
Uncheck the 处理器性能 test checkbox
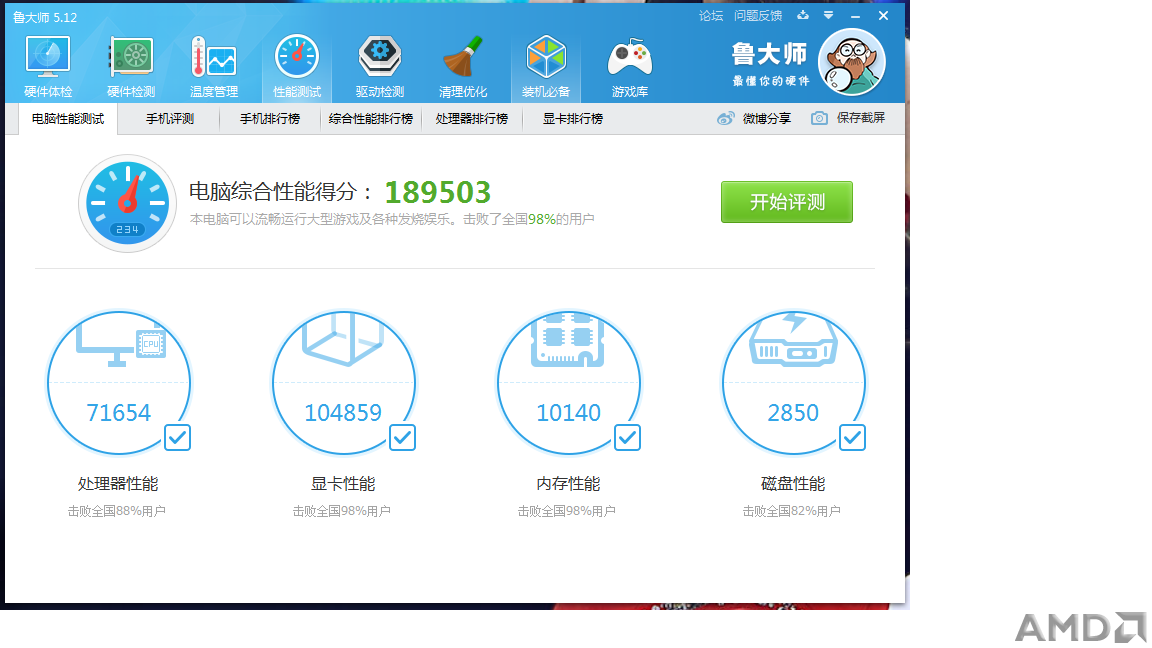coord(177,438)
